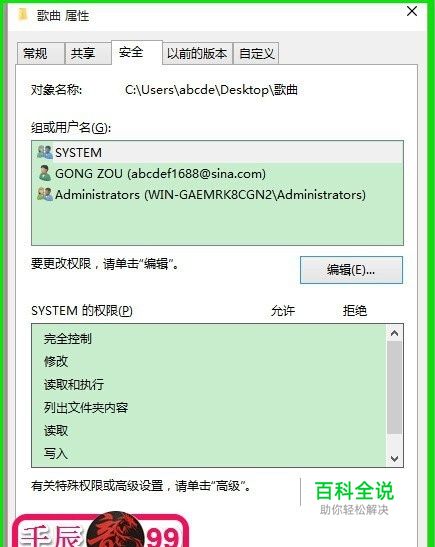
Task: Click the 写入 permission row
Action: pos(209,454)
